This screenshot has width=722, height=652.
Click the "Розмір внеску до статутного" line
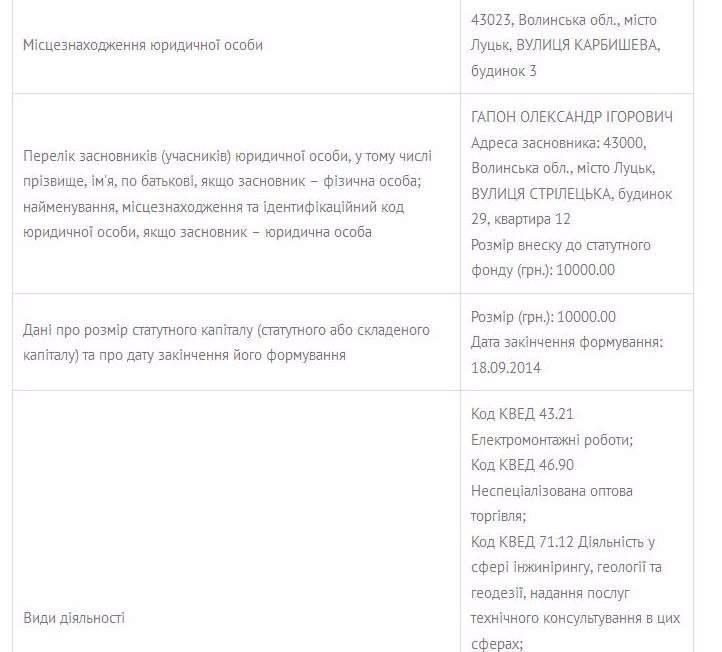click(560, 245)
